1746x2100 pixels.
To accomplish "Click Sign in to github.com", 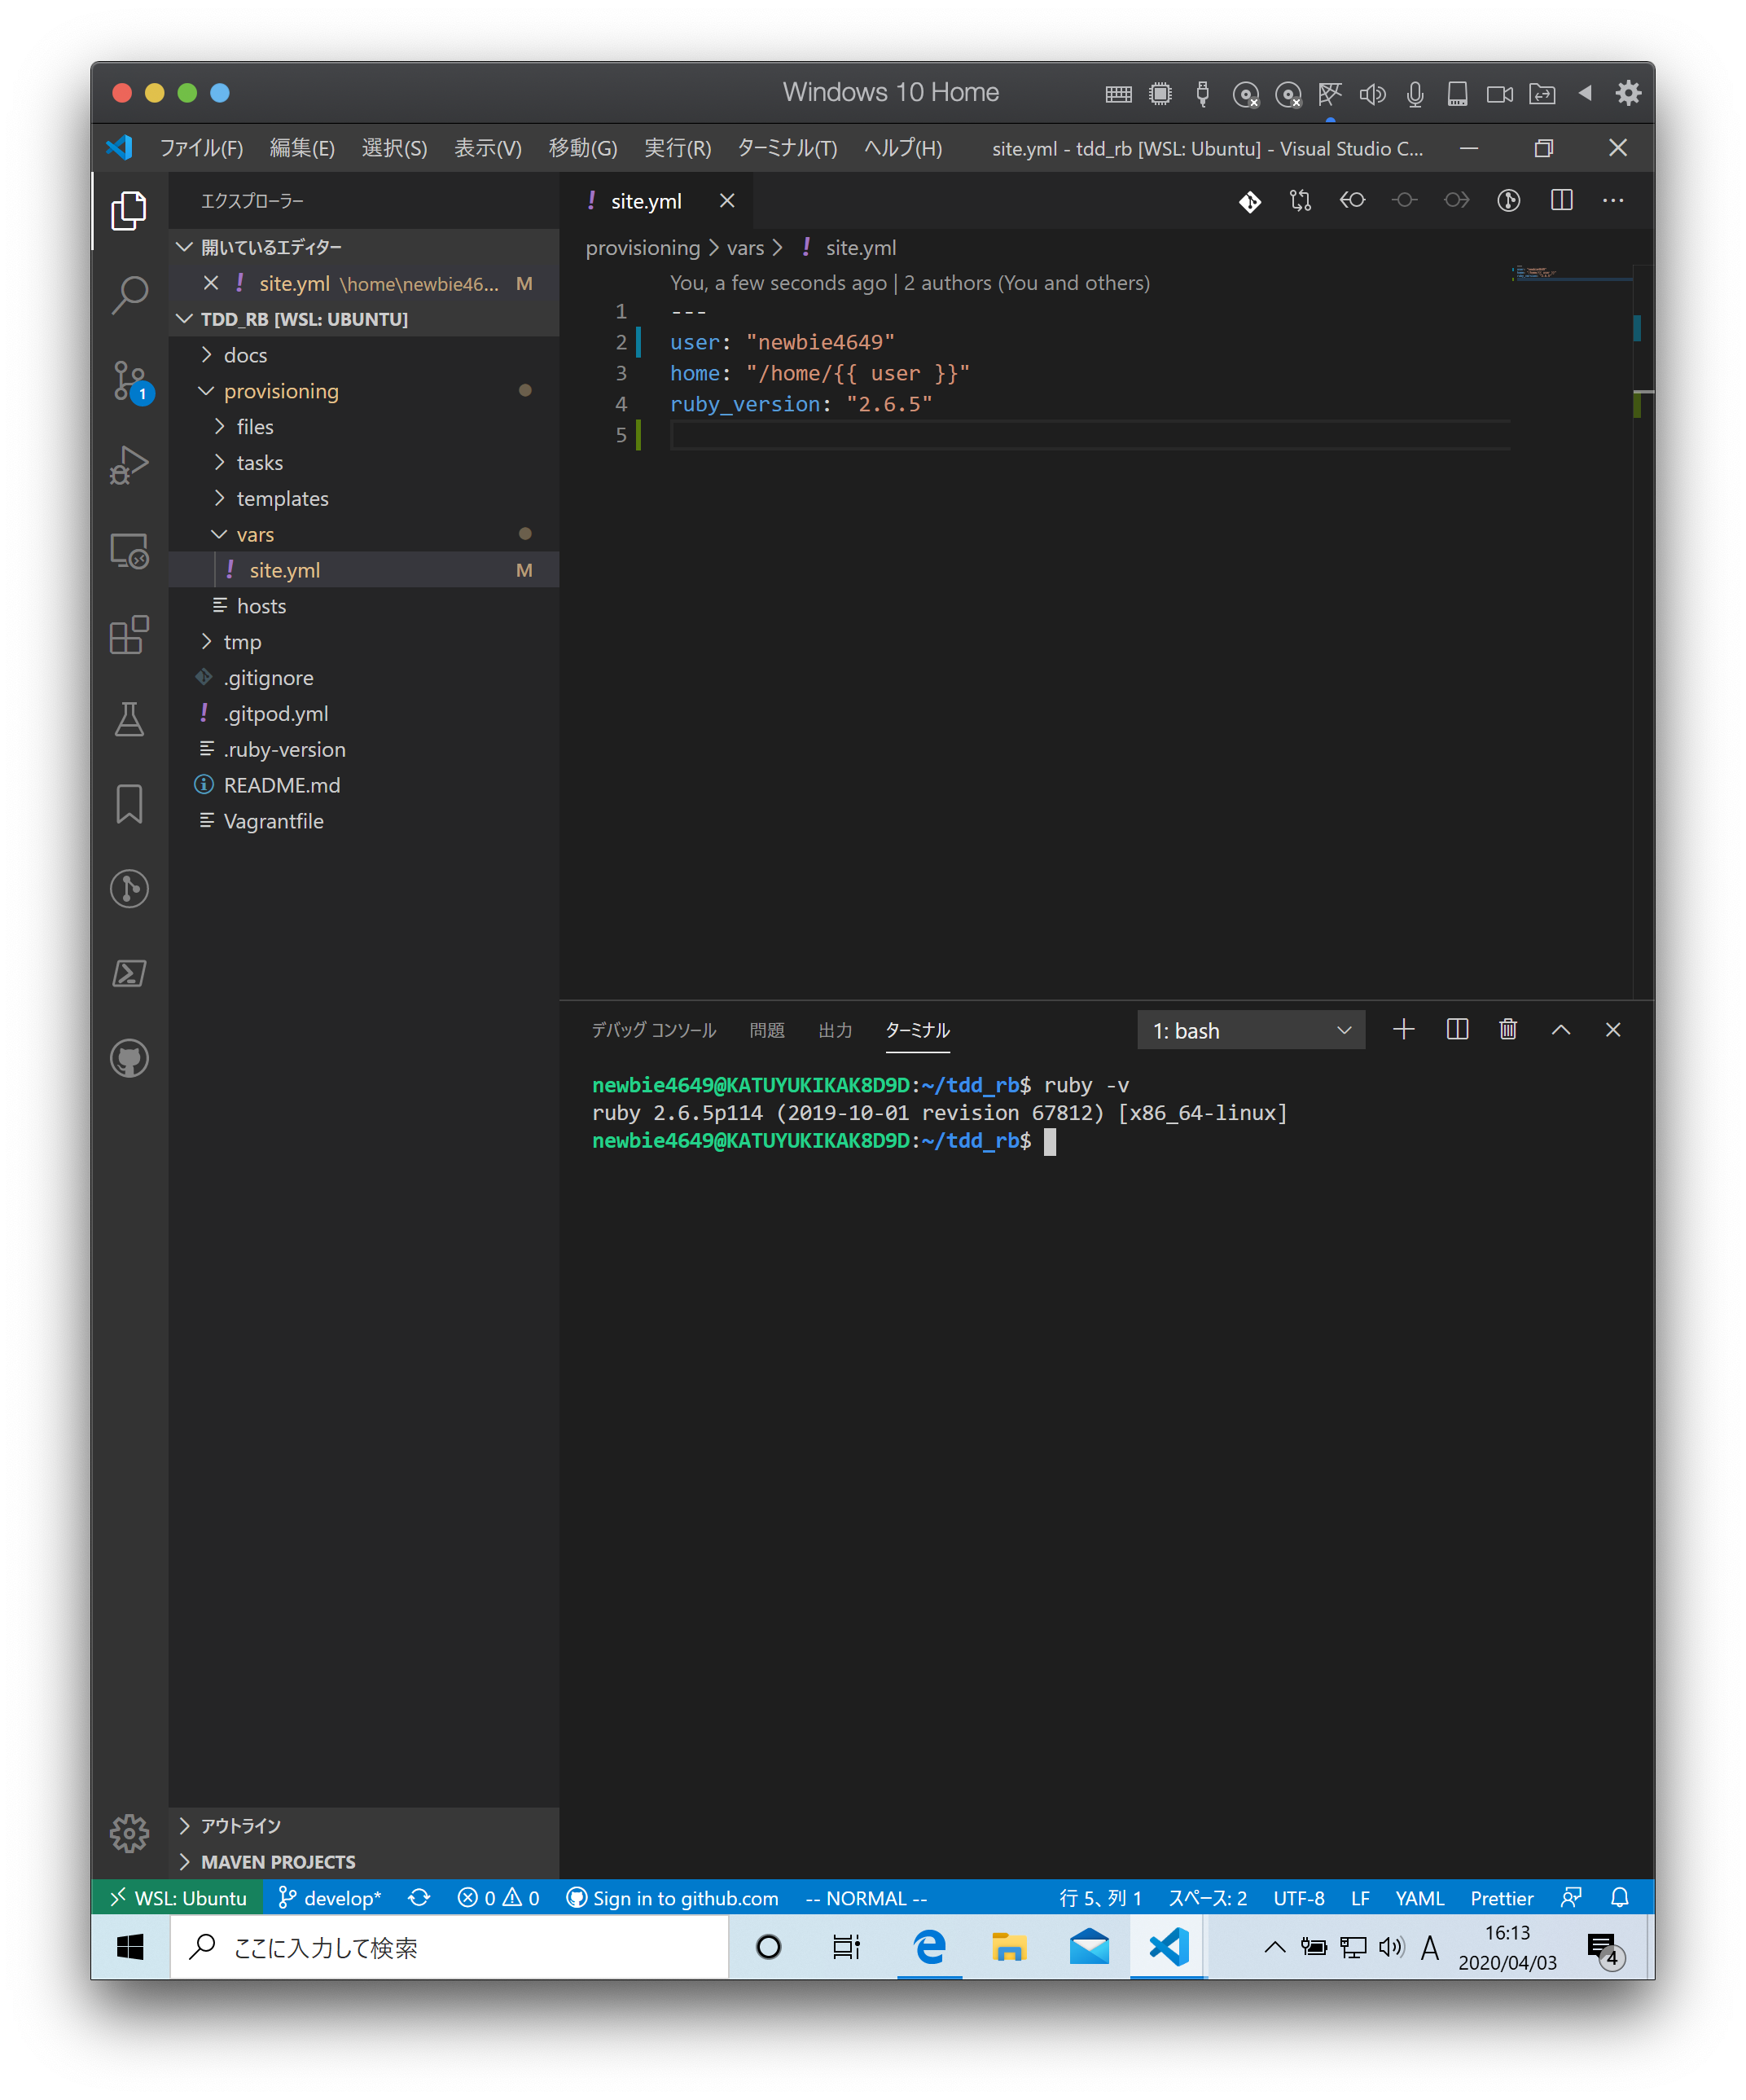I will click(x=672, y=1898).
